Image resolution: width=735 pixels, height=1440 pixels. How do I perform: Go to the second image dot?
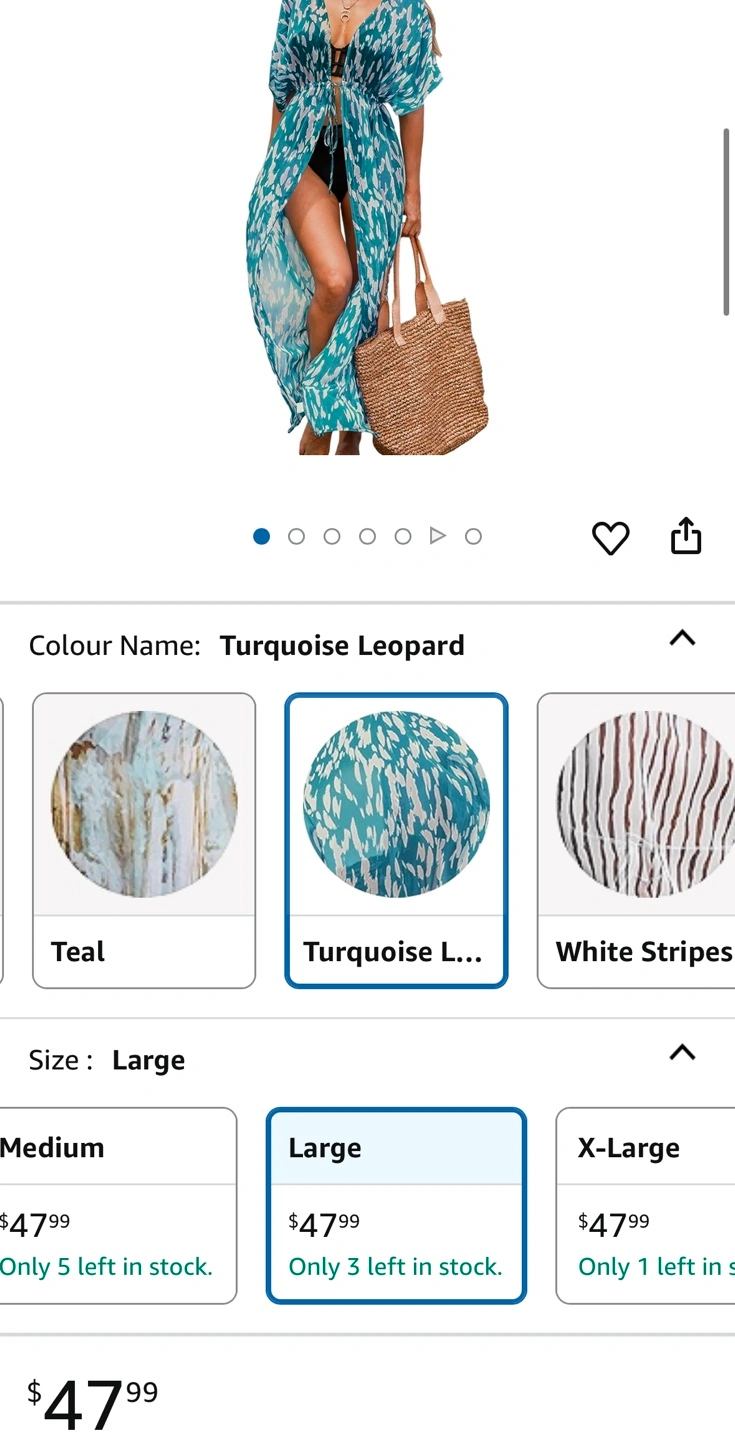[x=296, y=536]
